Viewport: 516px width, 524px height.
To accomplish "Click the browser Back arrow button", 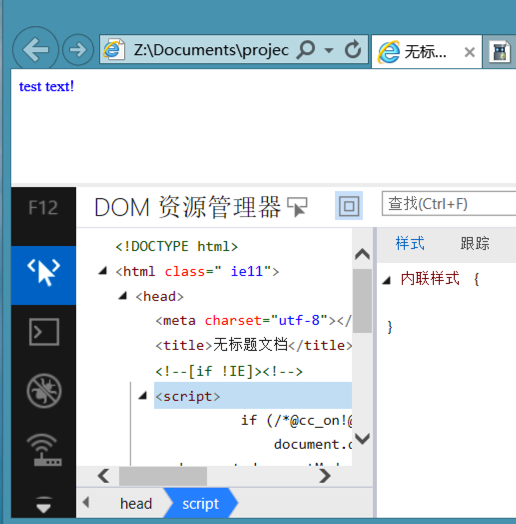I will point(35,49).
